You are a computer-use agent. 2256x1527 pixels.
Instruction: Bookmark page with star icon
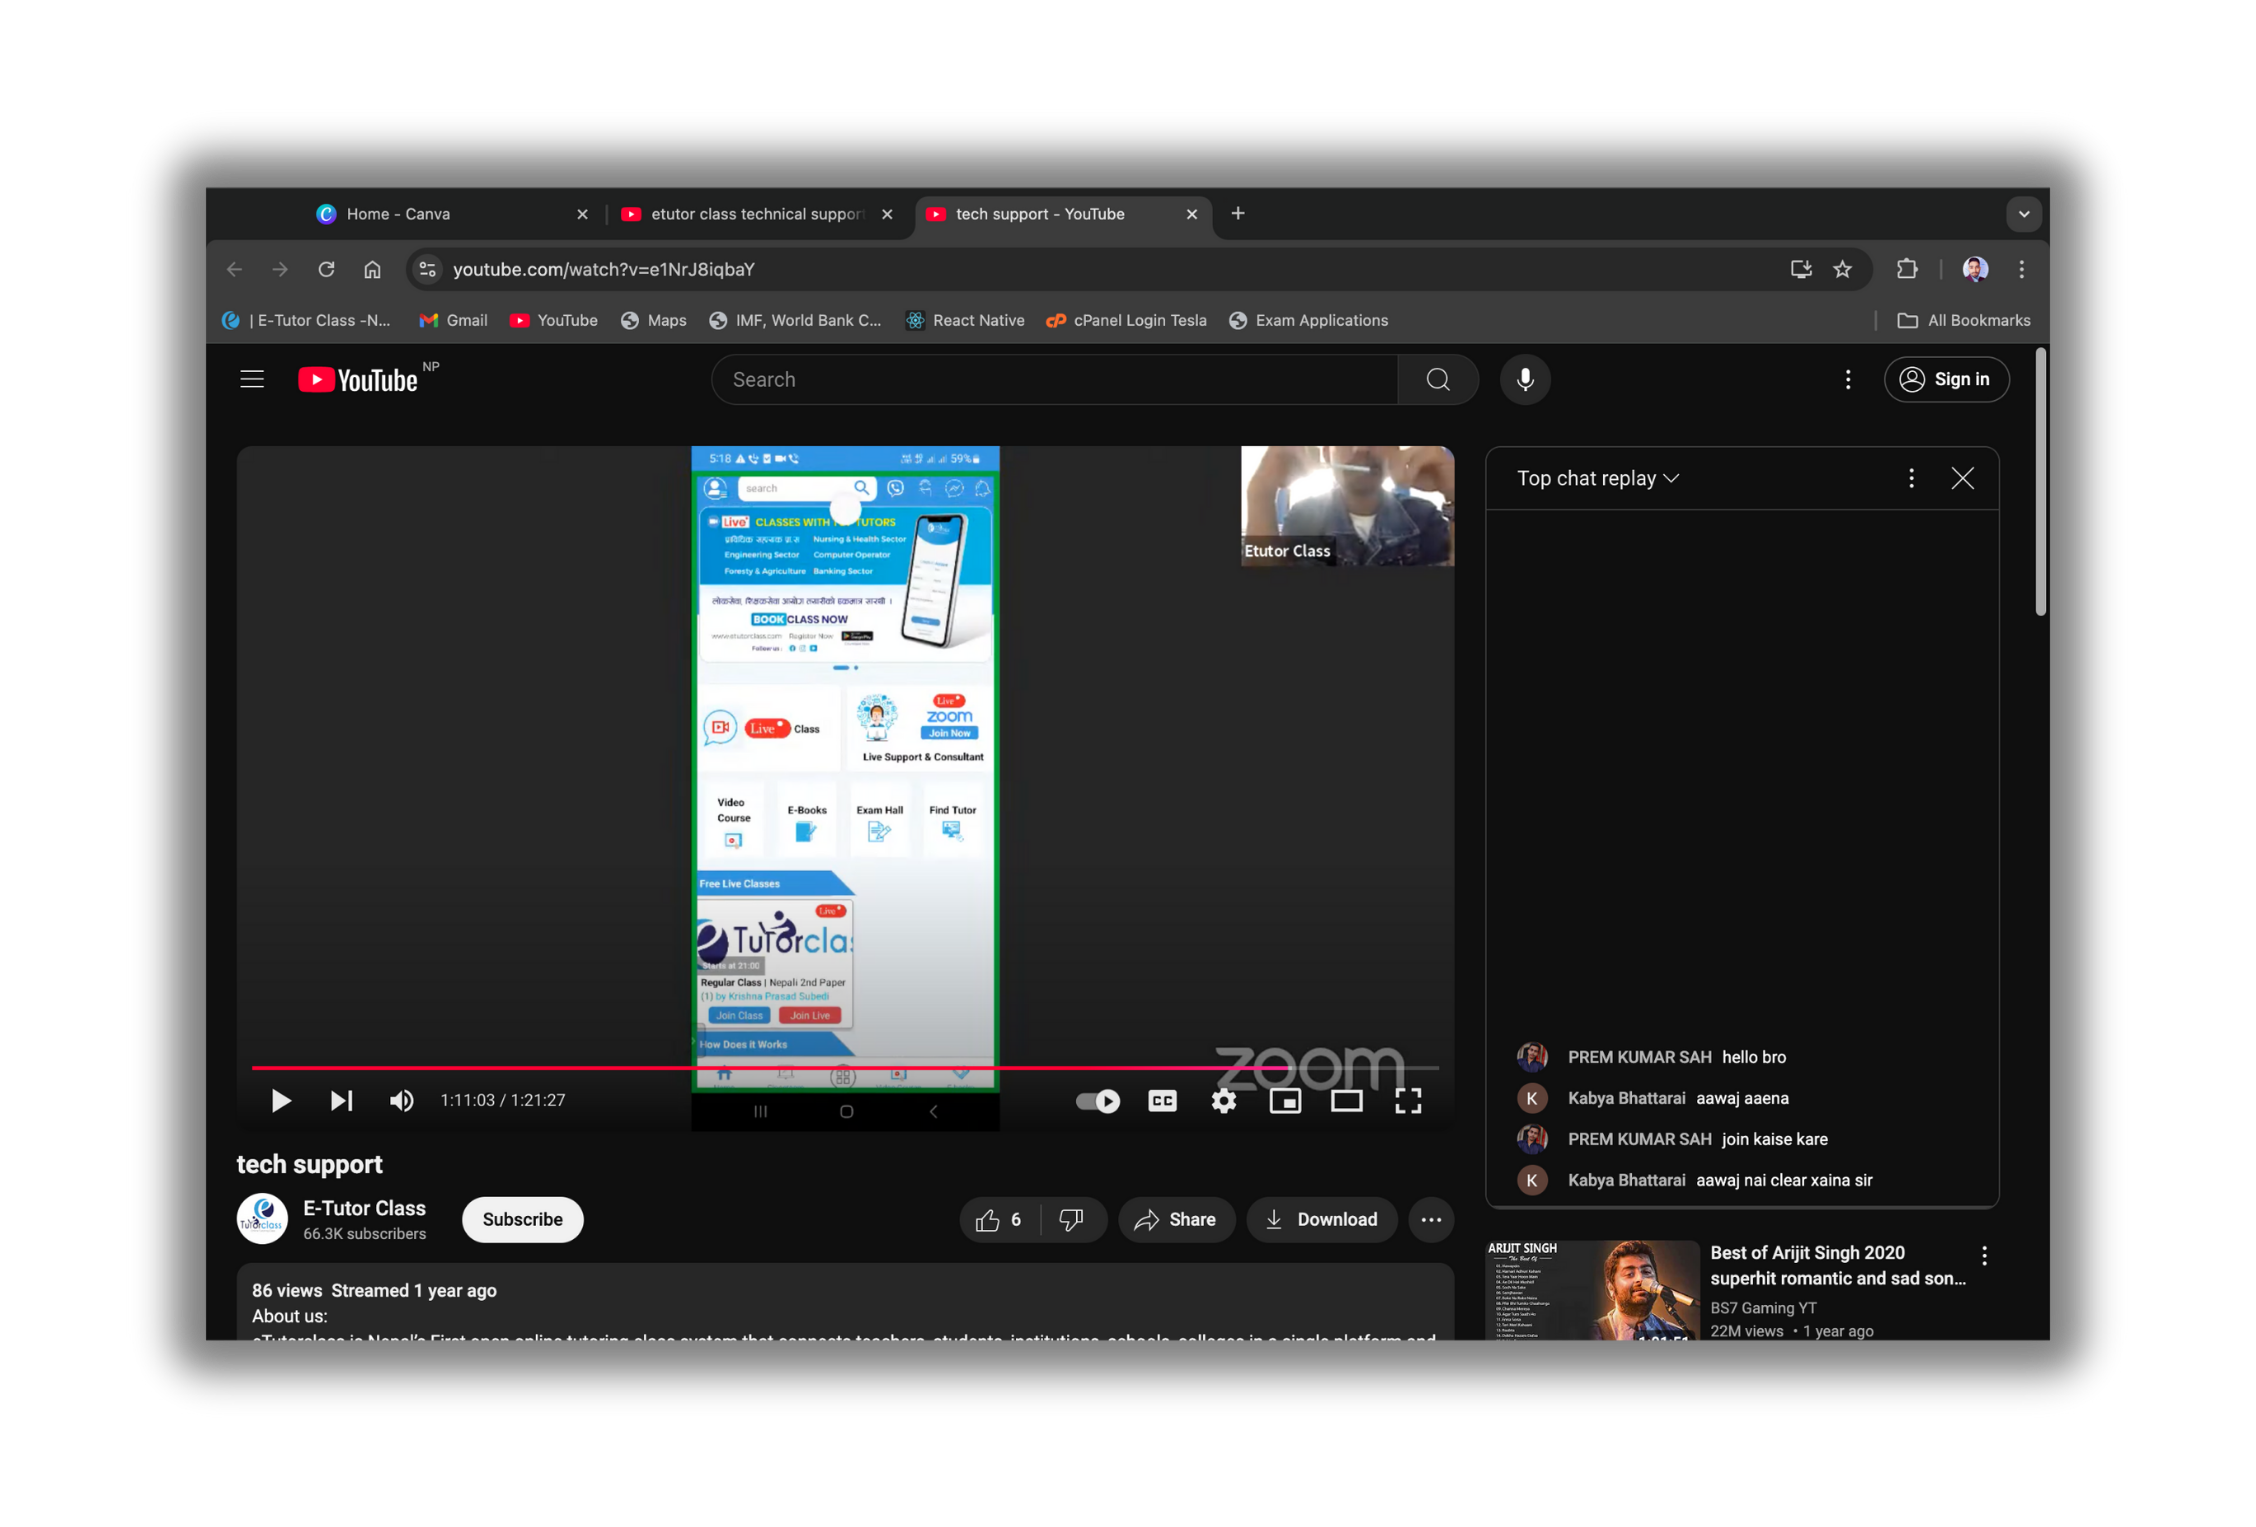(x=1842, y=269)
